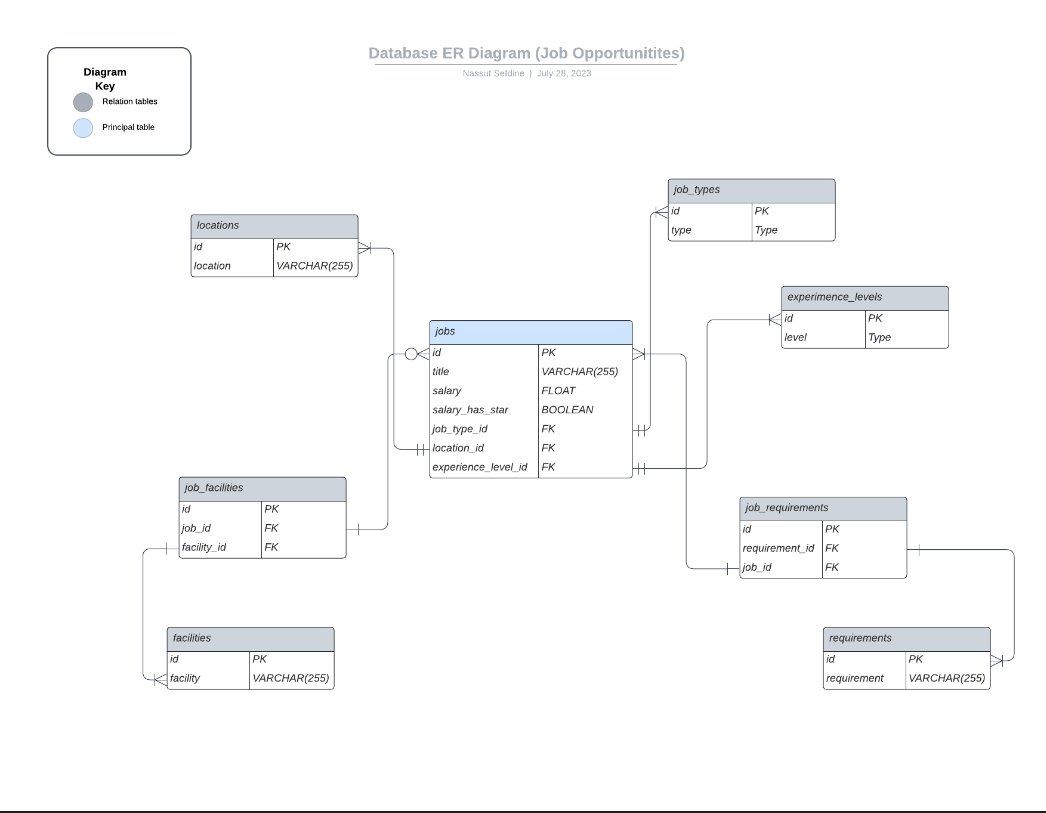Select the 'Diagram Key' heading
Screen dimensions: 1046x813
(x=105, y=79)
